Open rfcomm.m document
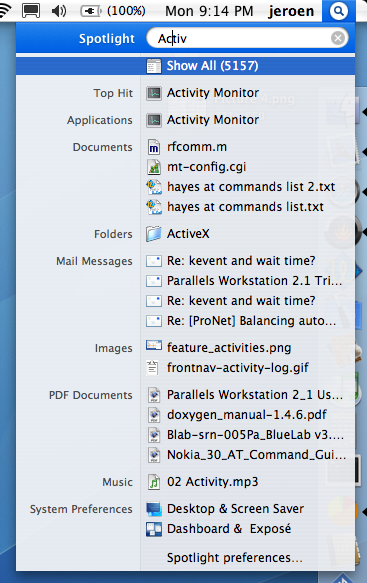This screenshot has height=583, width=367. click(x=197, y=147)
